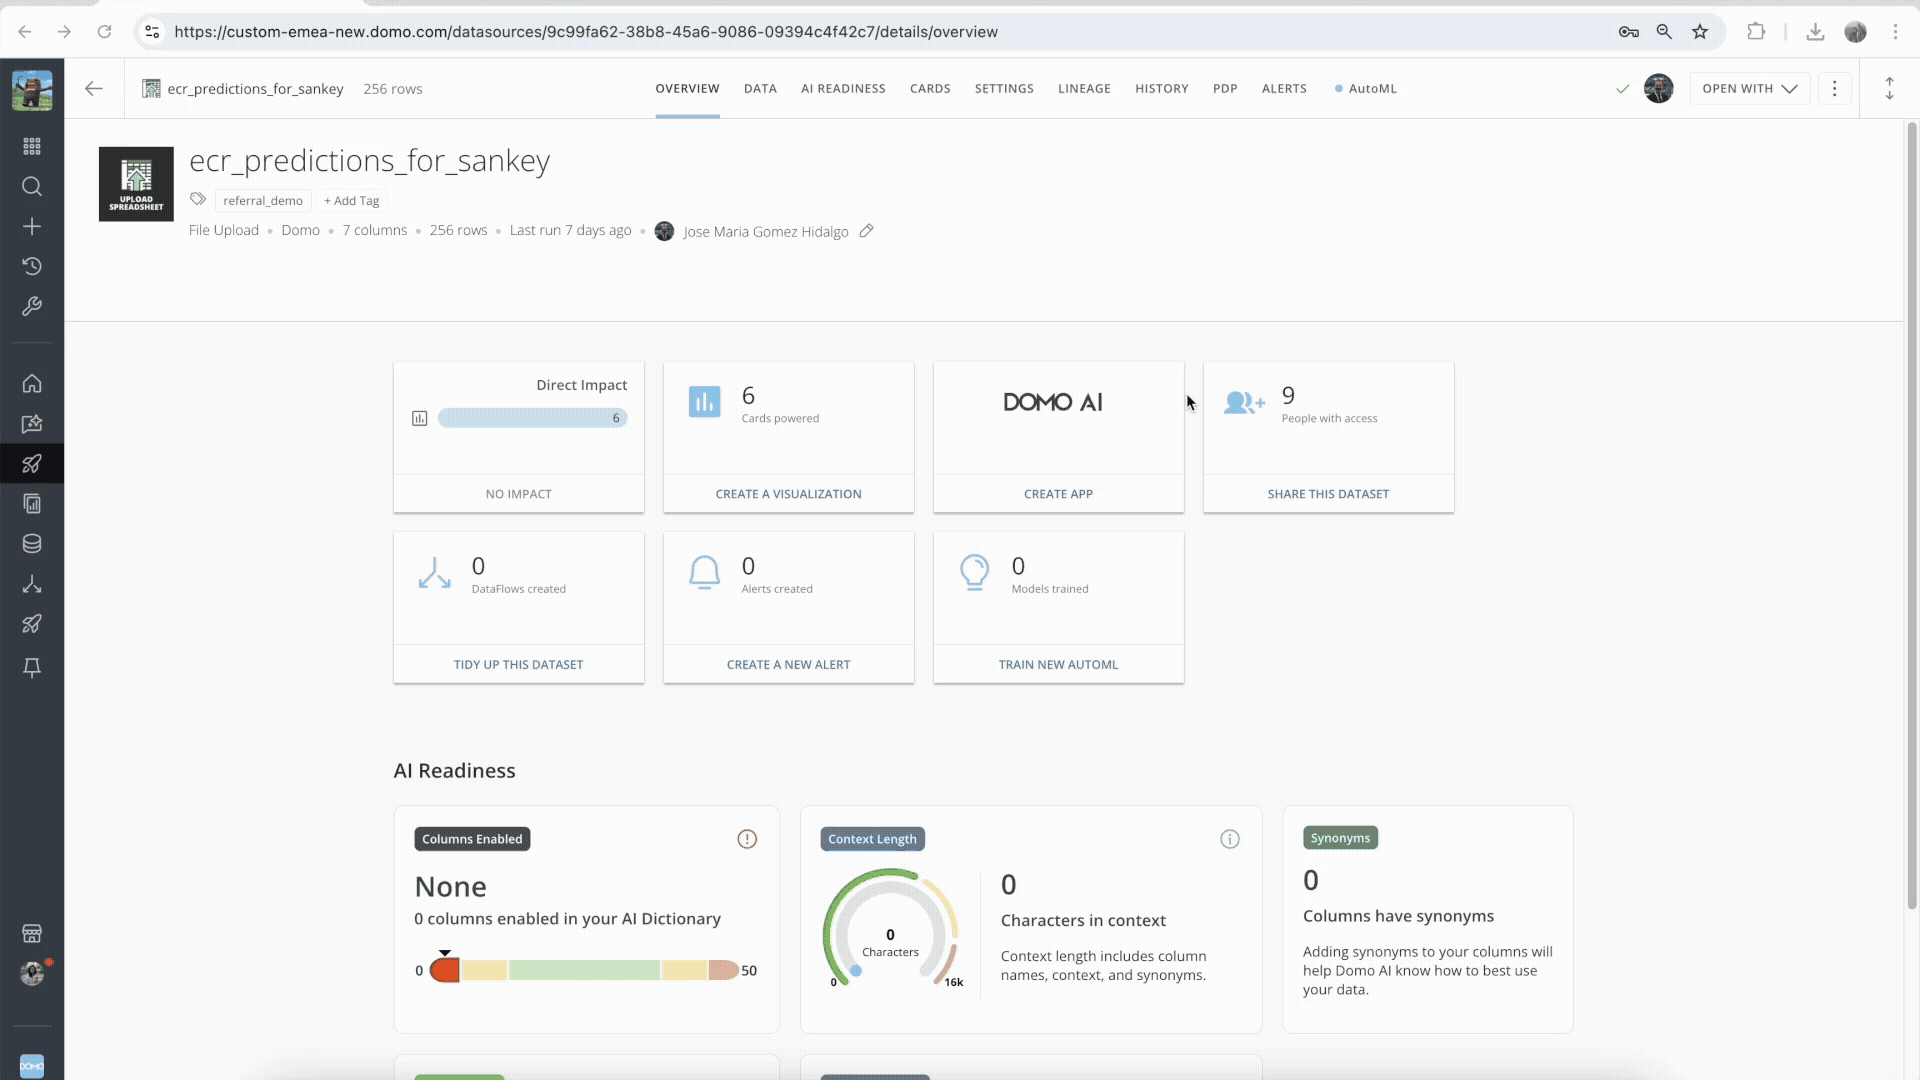The image size is (1920, 1080).
Task: Click the vertical expand arrows icon
Action: 1889,89
